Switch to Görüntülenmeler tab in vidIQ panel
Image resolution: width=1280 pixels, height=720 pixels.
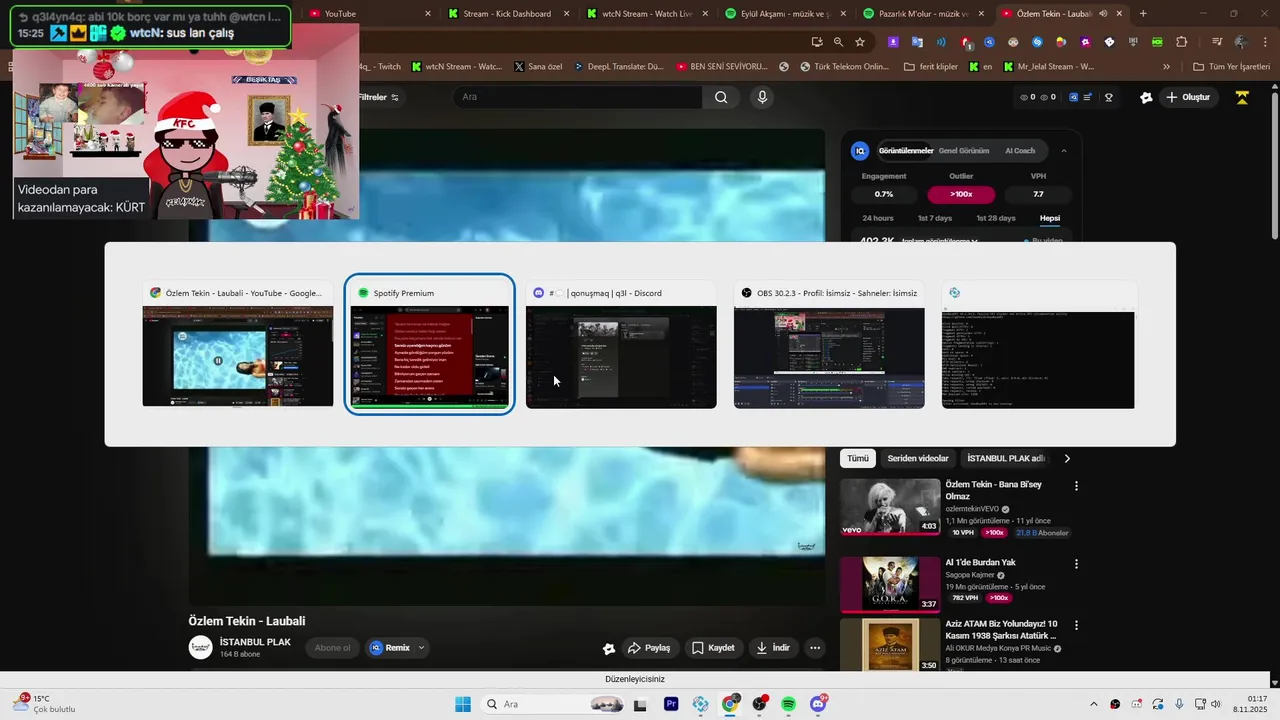coord(906,151)
